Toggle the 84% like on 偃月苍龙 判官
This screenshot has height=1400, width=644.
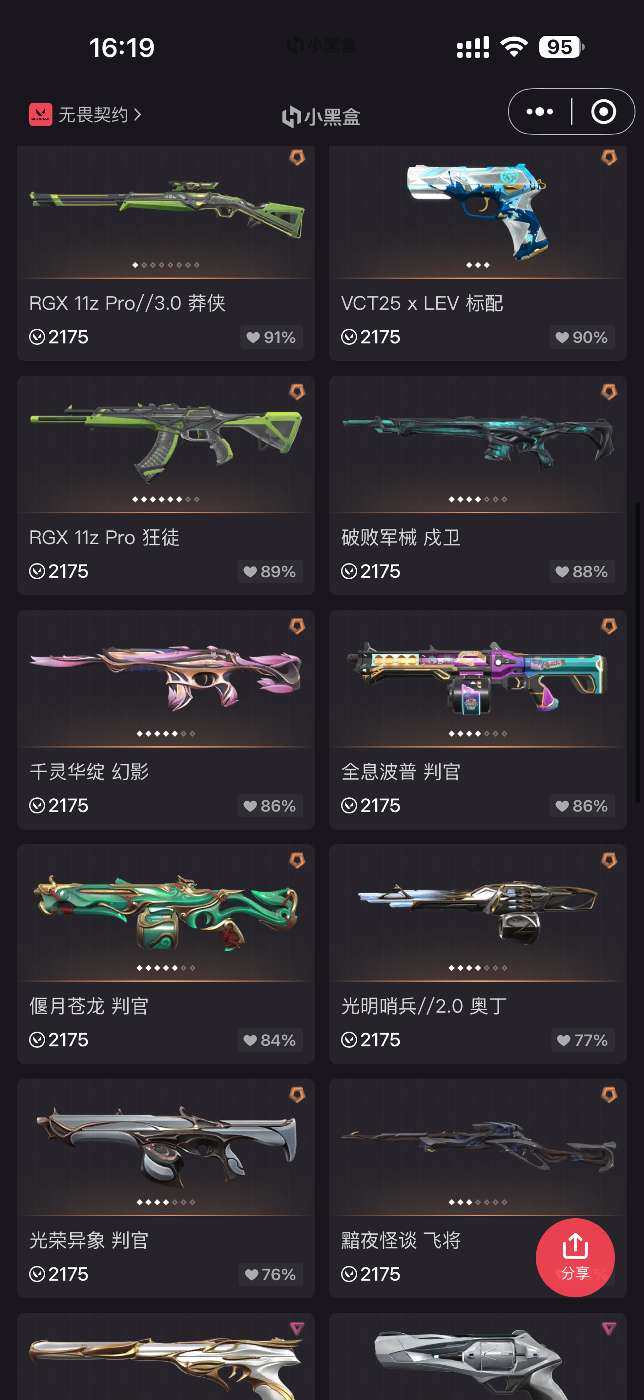pos(270,1040)
